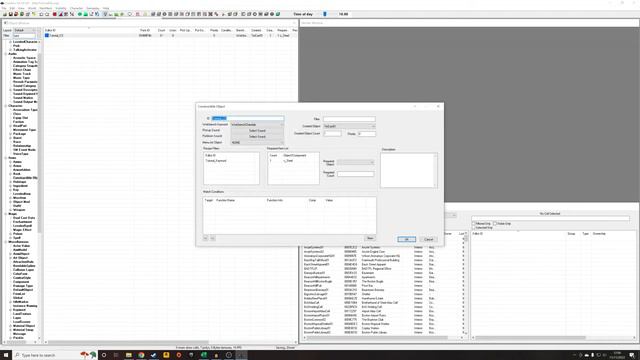
Task: Select Enchantment in the Magic tree
Action: click(22, 222)
